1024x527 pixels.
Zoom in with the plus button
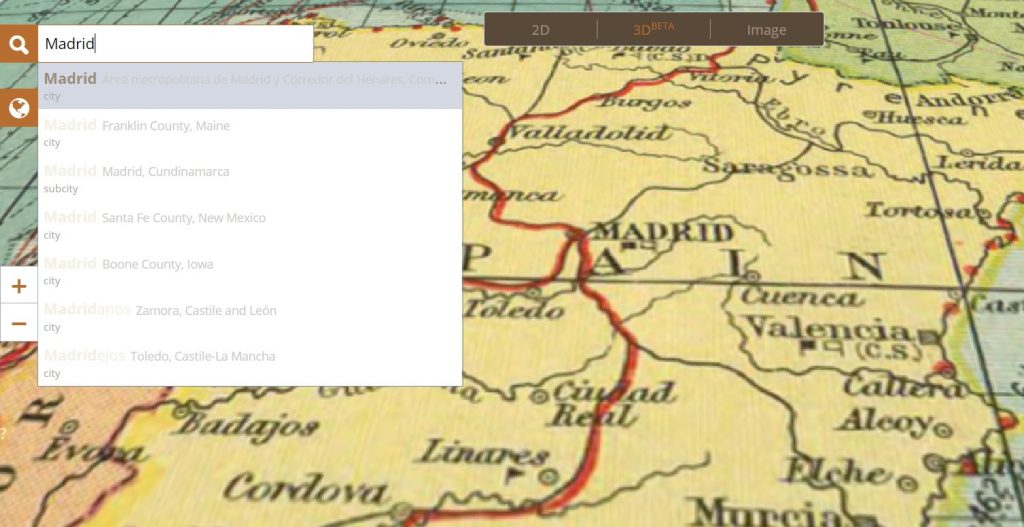tap(18, 285)
